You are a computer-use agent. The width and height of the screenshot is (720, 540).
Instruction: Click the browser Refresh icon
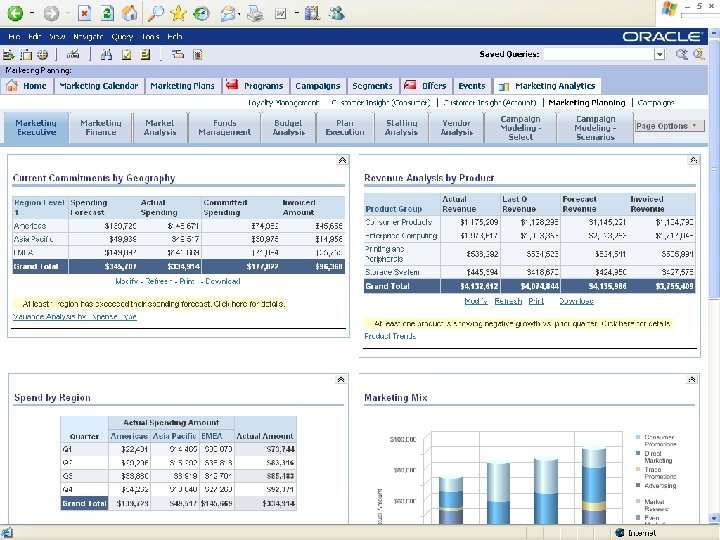[106, 13]
